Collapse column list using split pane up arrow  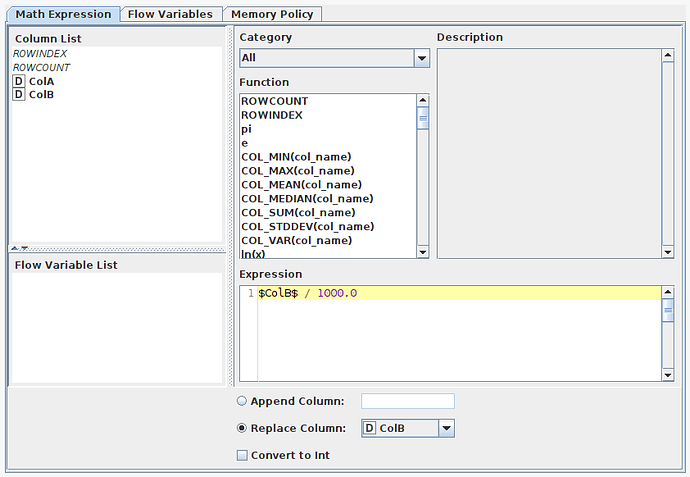pos(15,249)
